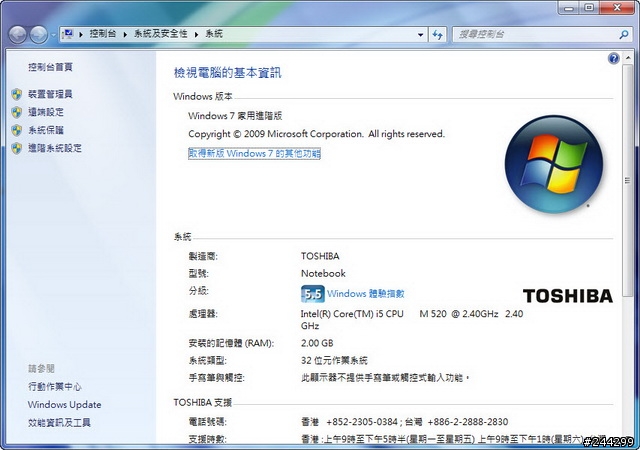Click the Forward navigation arrow button
This screenshot has width=640, height=450.
39,35
